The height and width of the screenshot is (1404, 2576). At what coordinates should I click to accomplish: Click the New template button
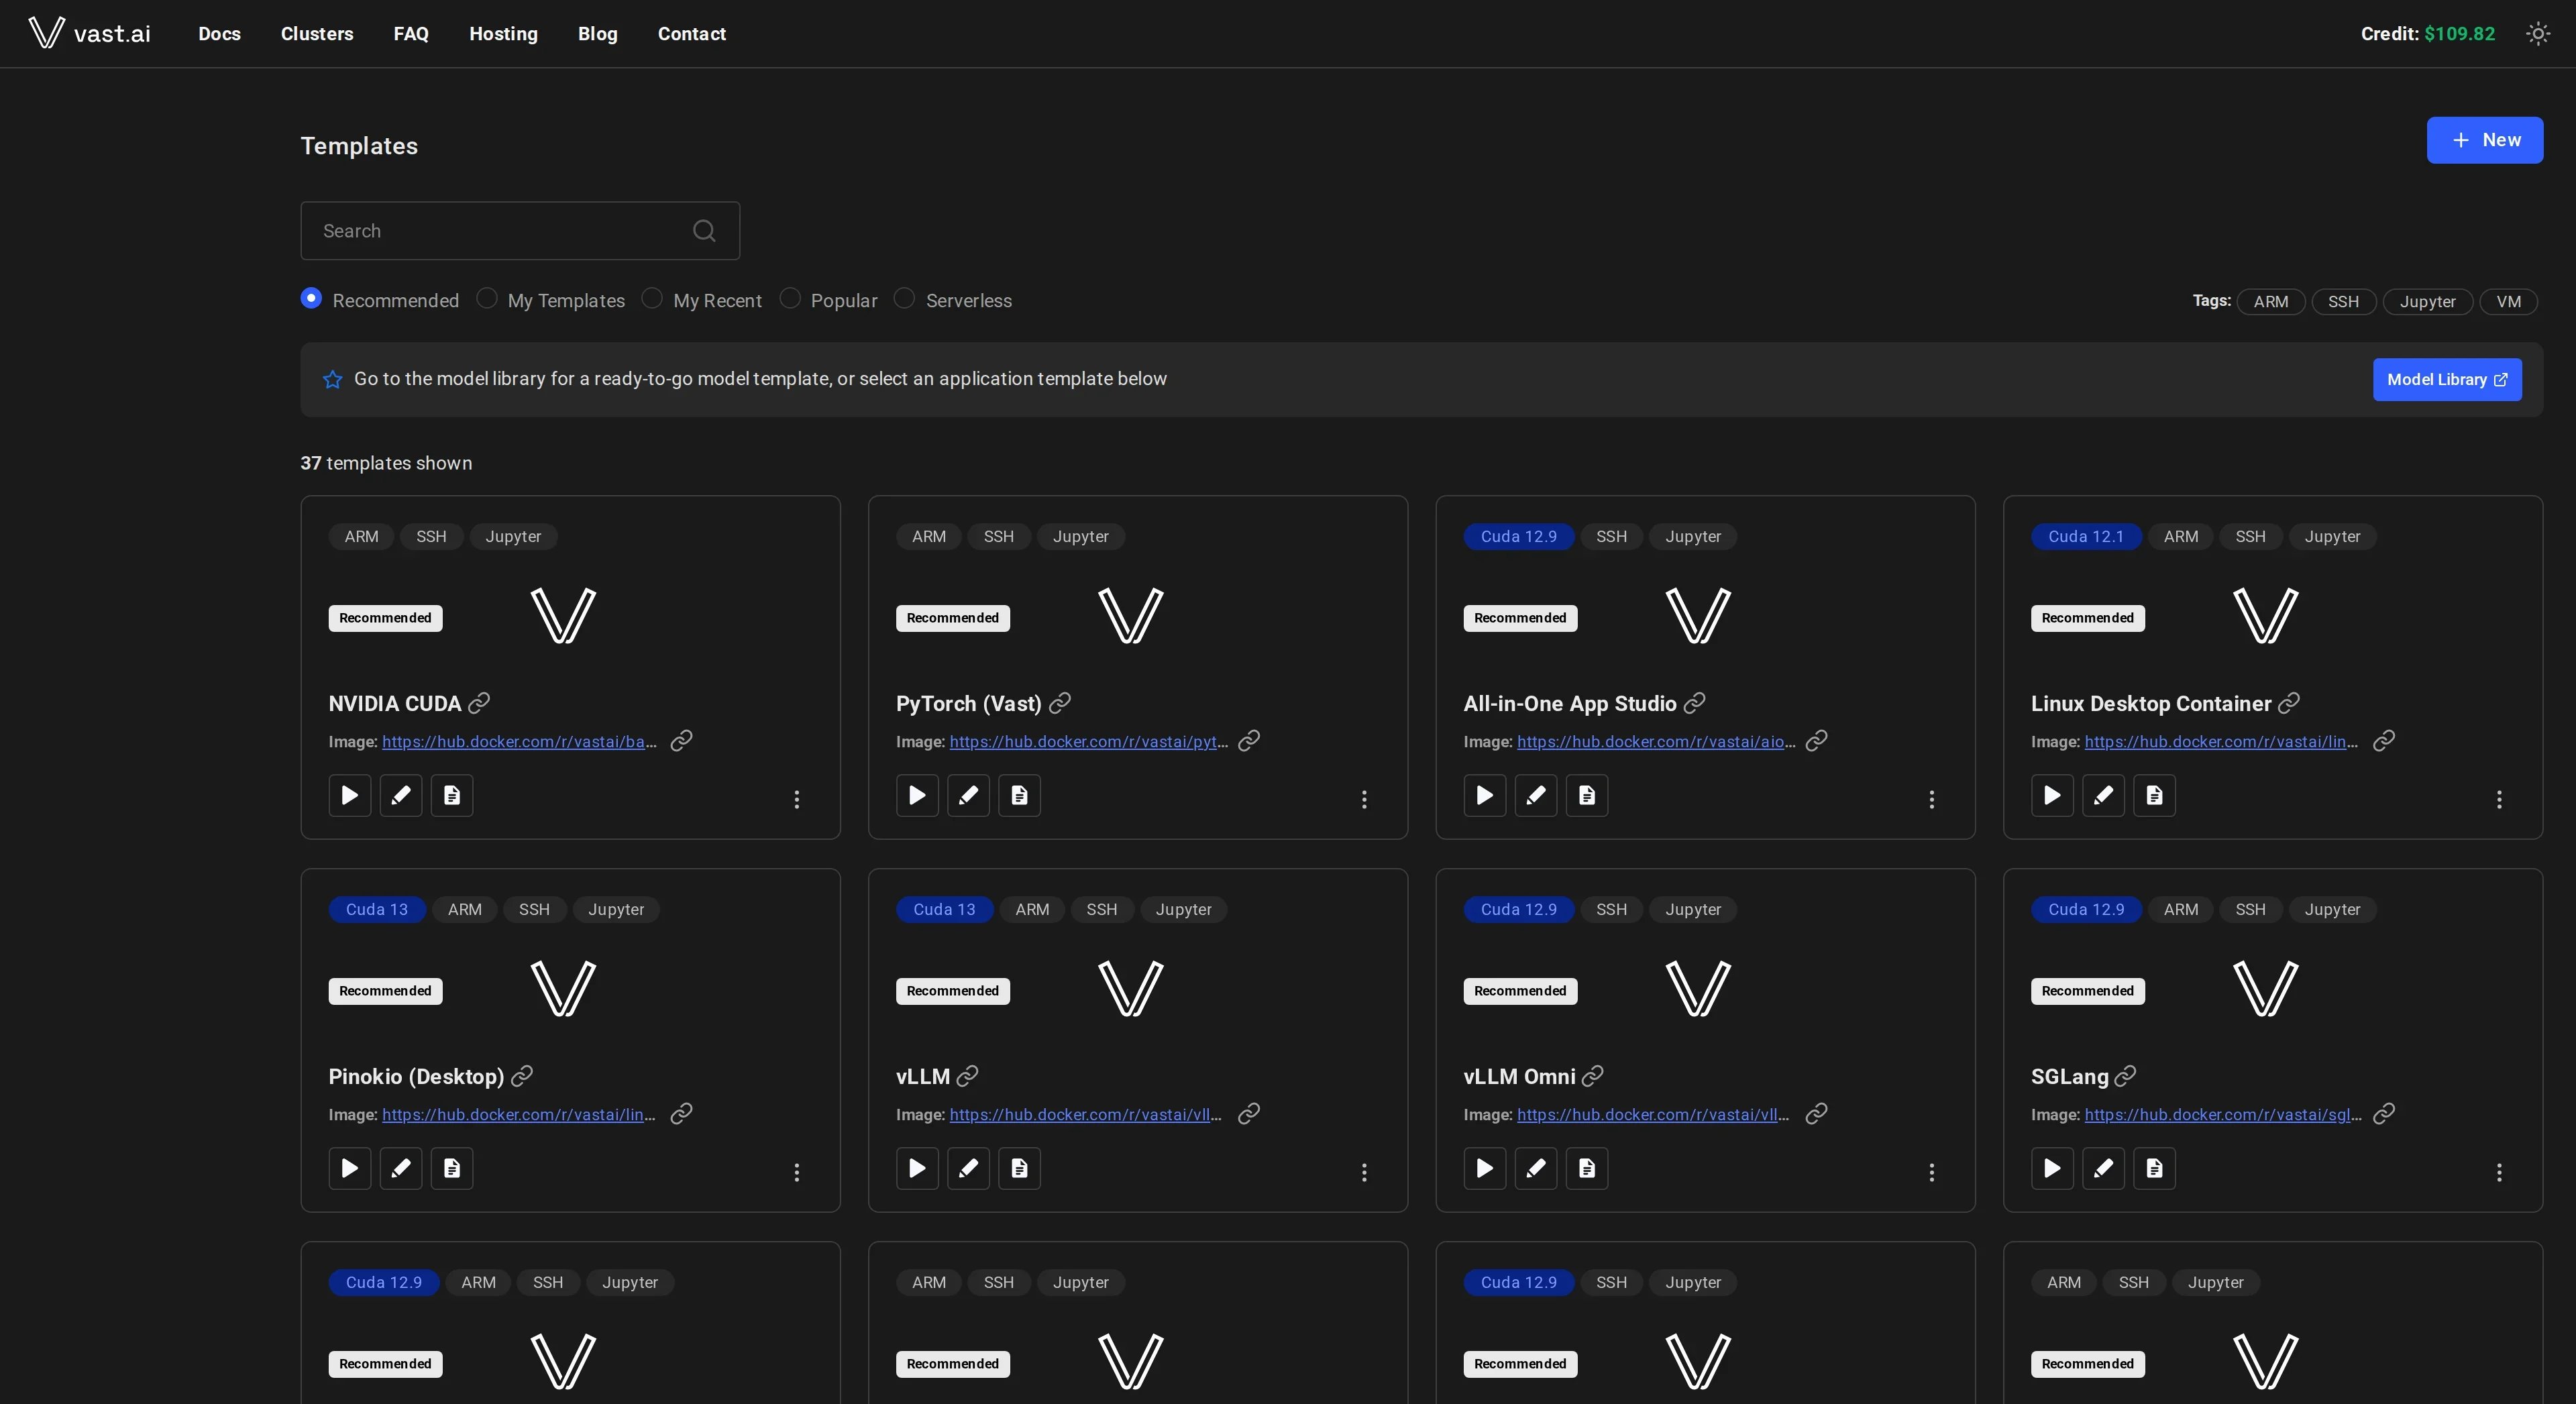[x=2485, y=140]
